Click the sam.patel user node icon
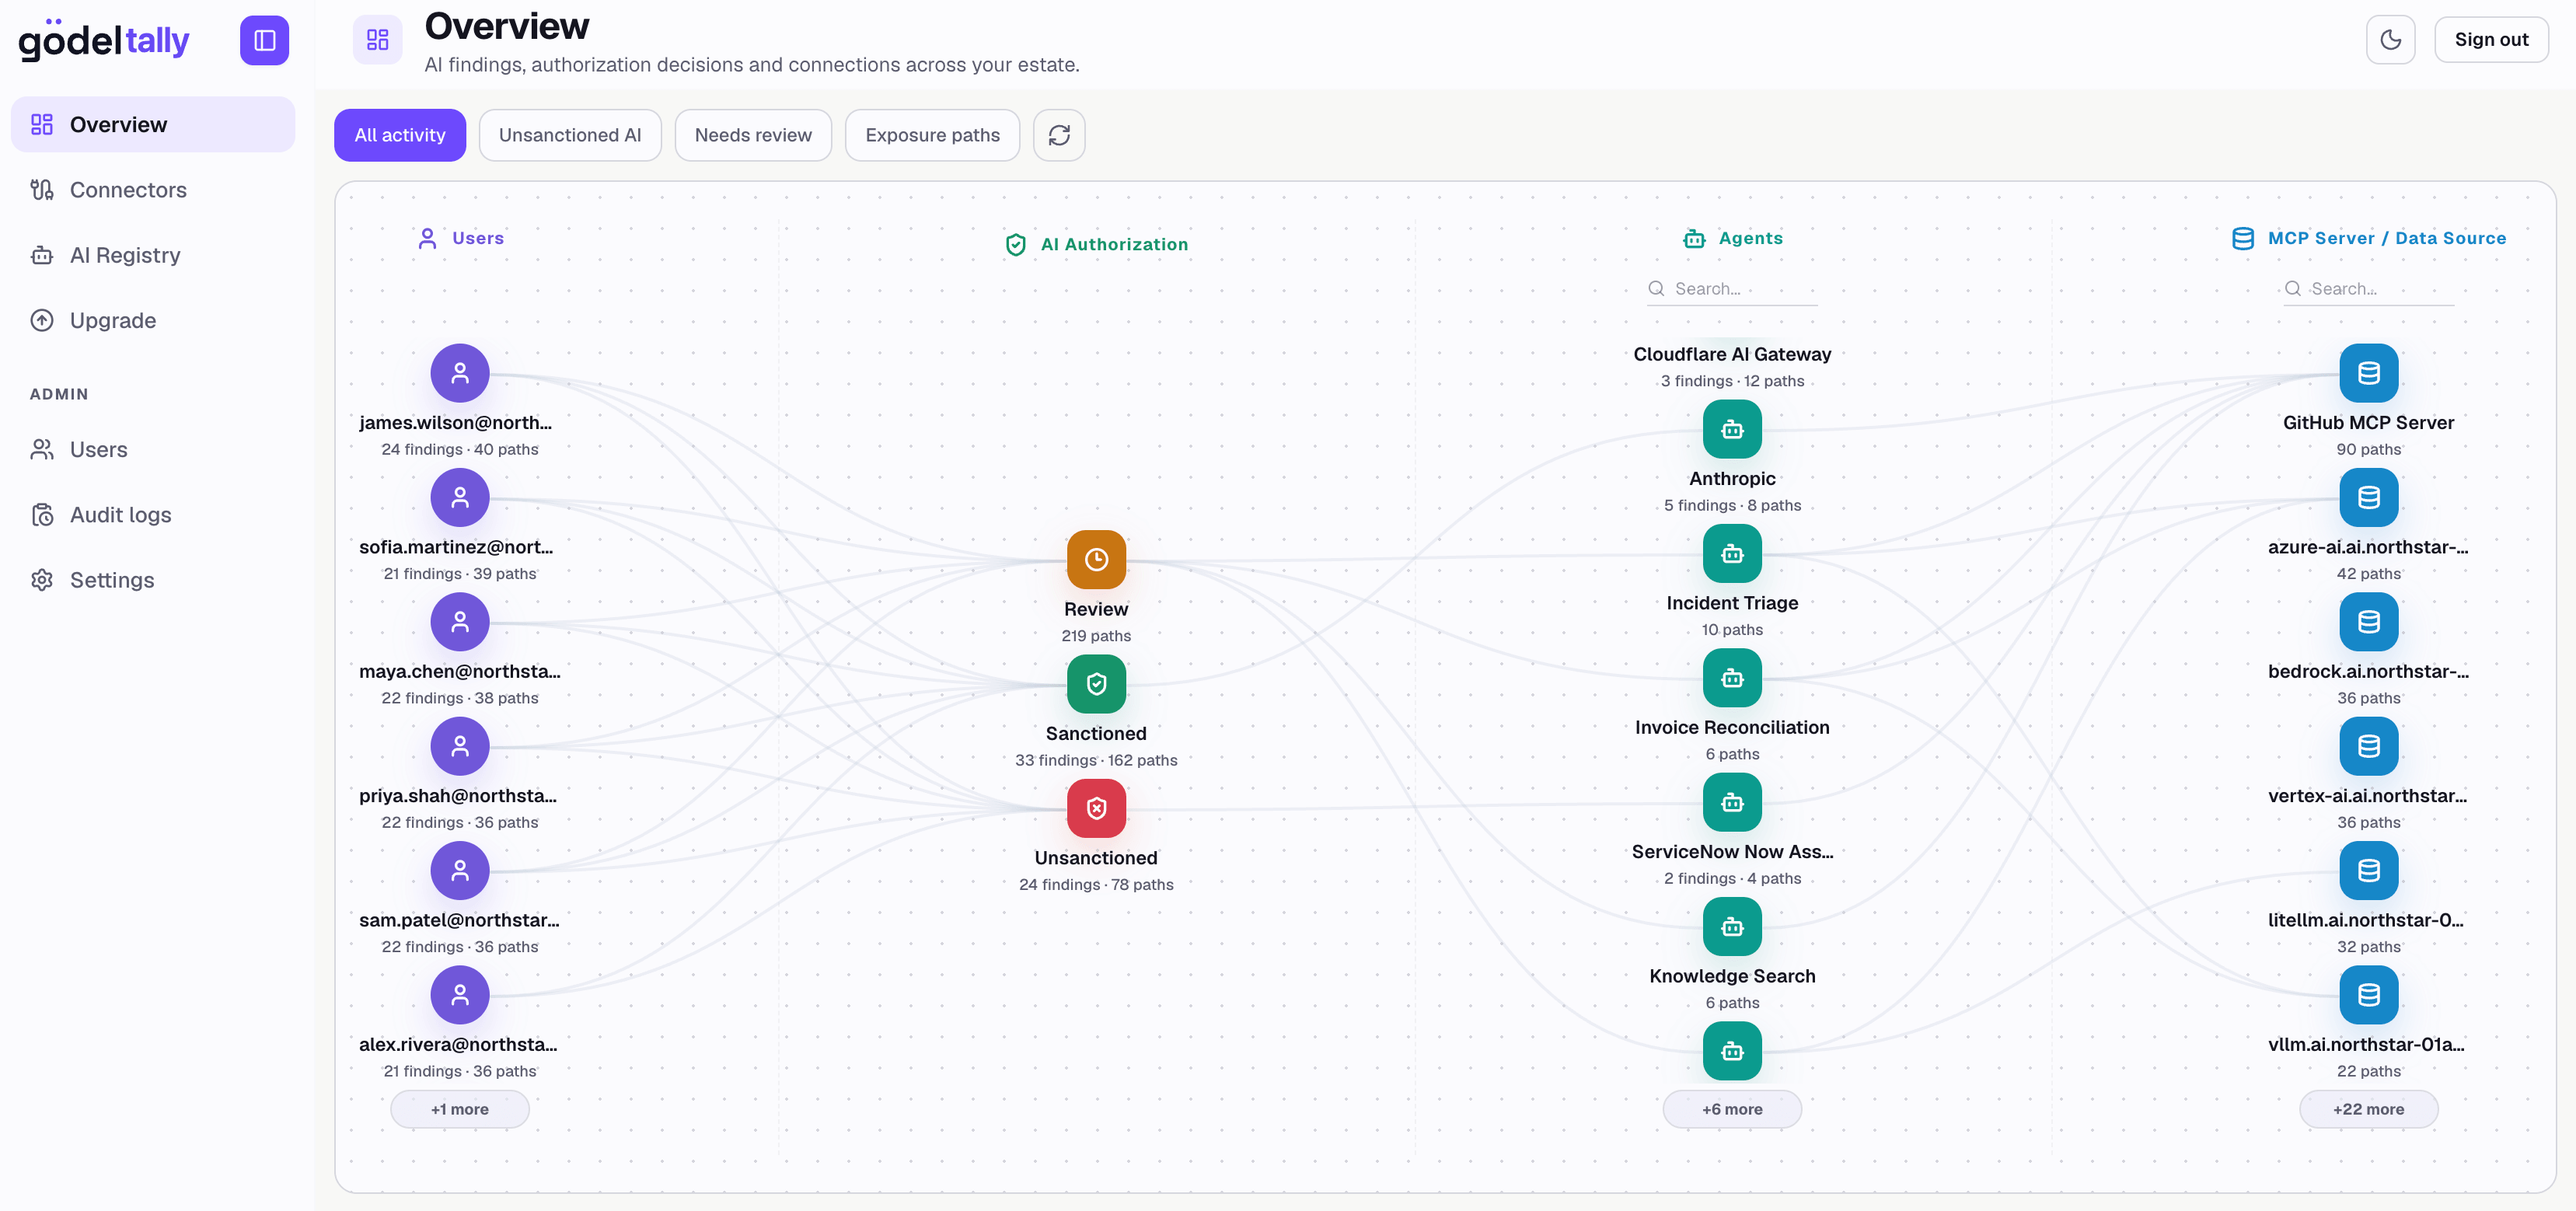The image size is (2576, 1211). click(460, 870)
